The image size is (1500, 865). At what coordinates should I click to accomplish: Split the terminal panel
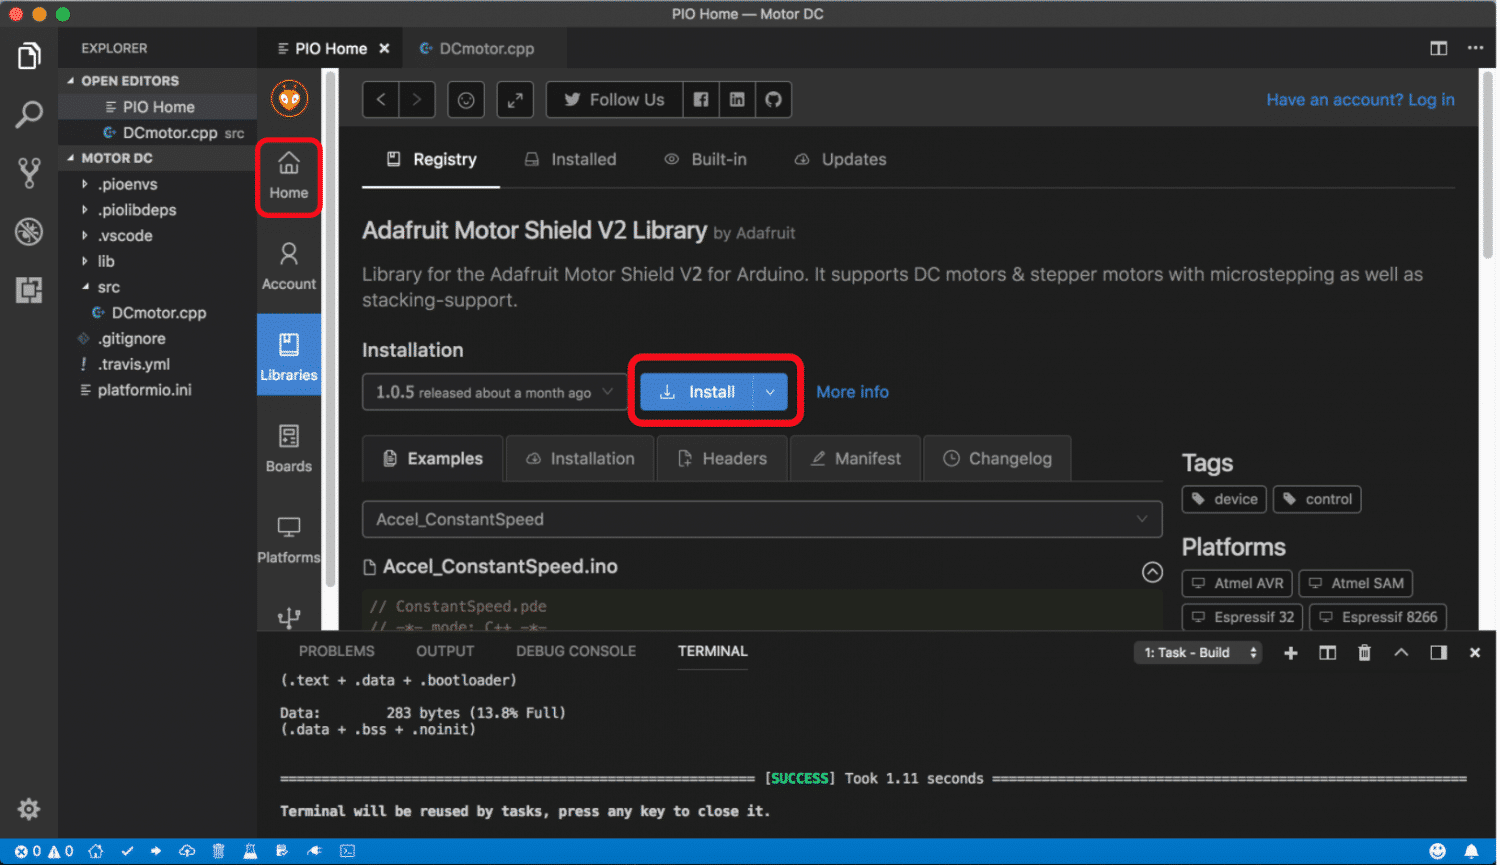click(x=1328, y=653)
